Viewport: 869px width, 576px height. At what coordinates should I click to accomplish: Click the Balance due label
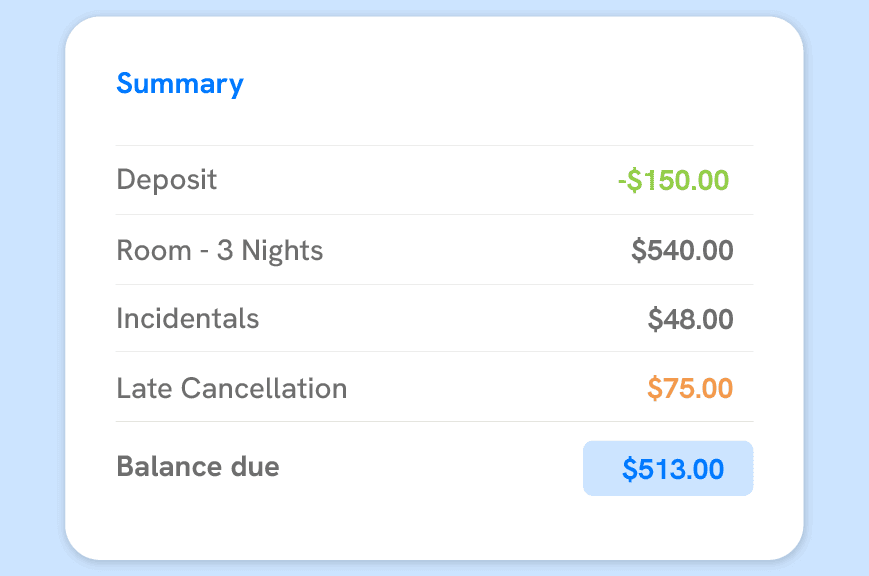[x=197, y=467]
